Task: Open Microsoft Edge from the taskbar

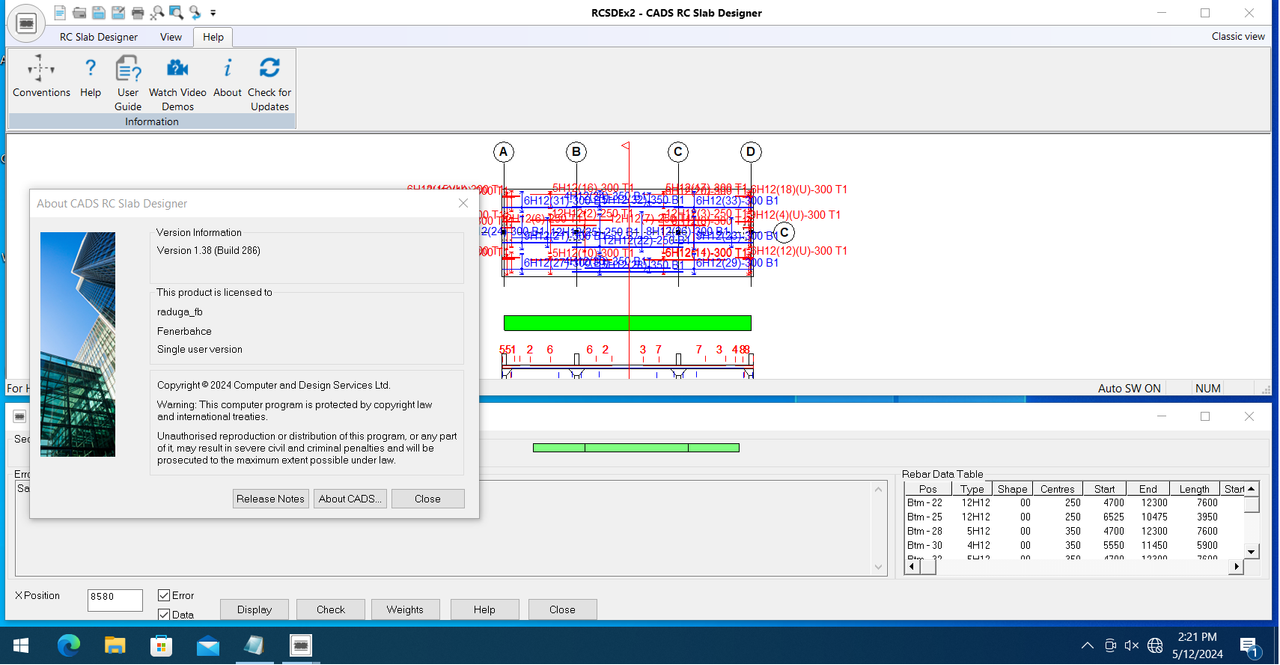Action: coord(68,645)
